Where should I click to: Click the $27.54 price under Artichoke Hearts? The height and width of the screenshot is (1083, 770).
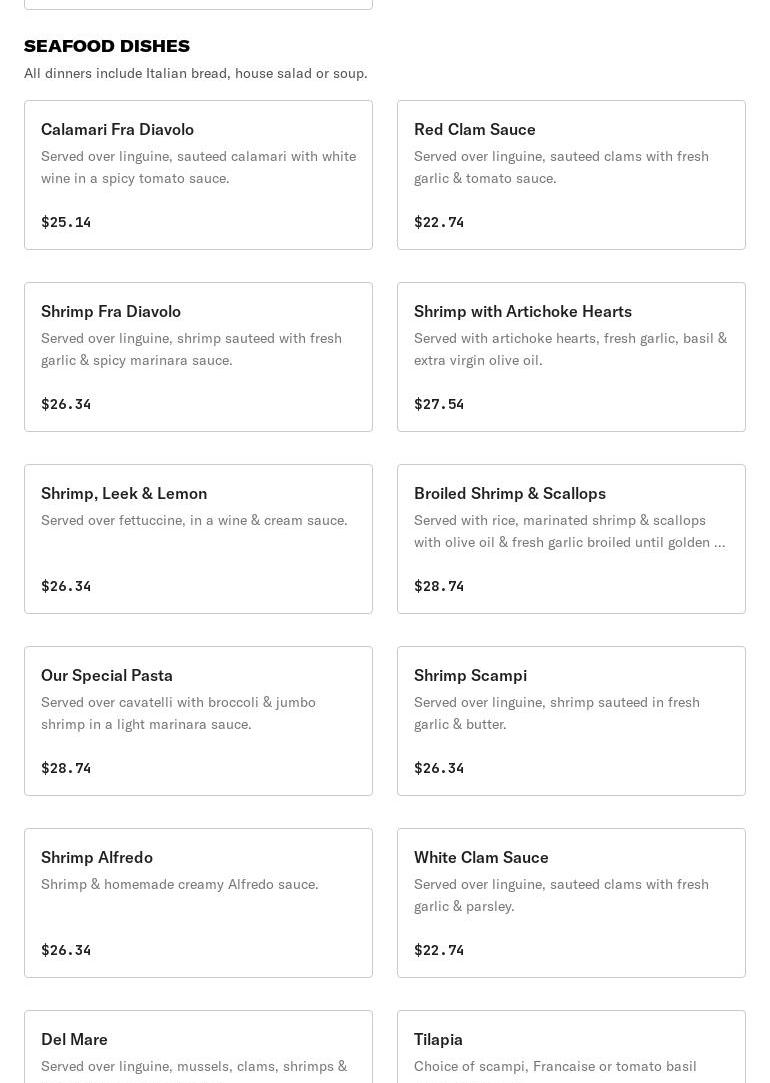coord(439,404)
